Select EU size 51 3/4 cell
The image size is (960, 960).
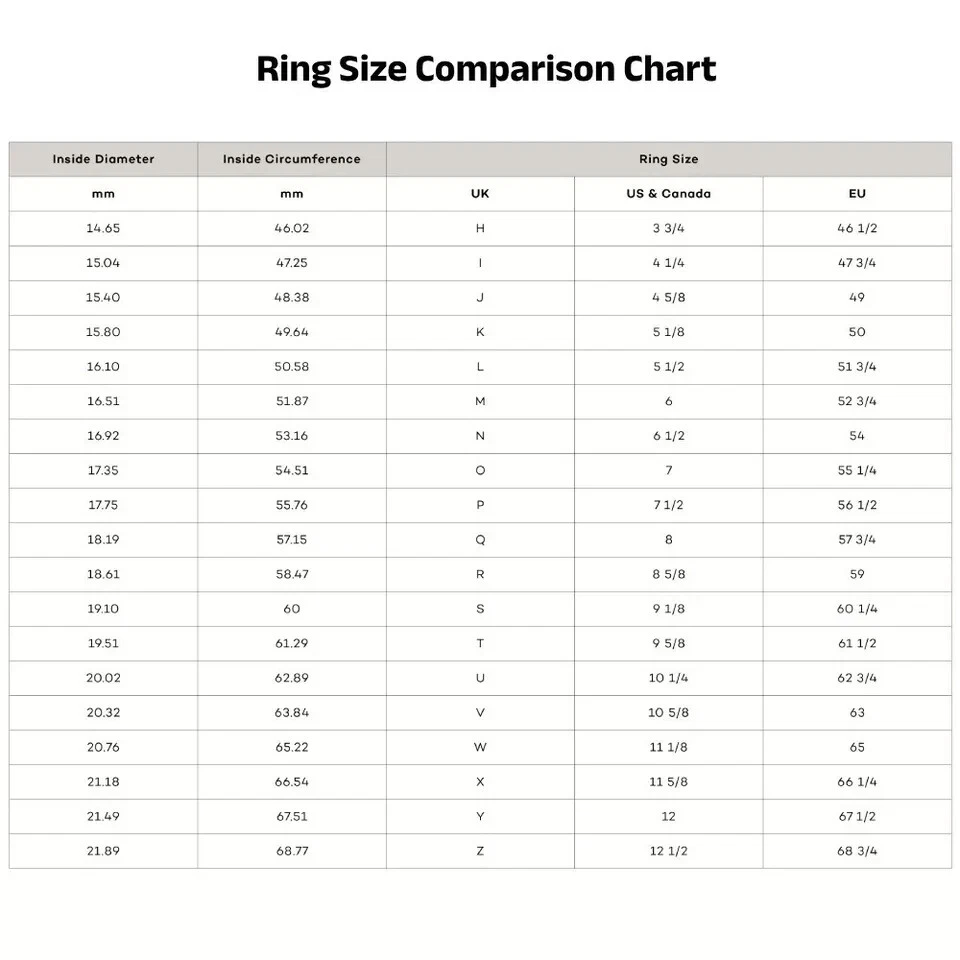click(x=857, y=367)
